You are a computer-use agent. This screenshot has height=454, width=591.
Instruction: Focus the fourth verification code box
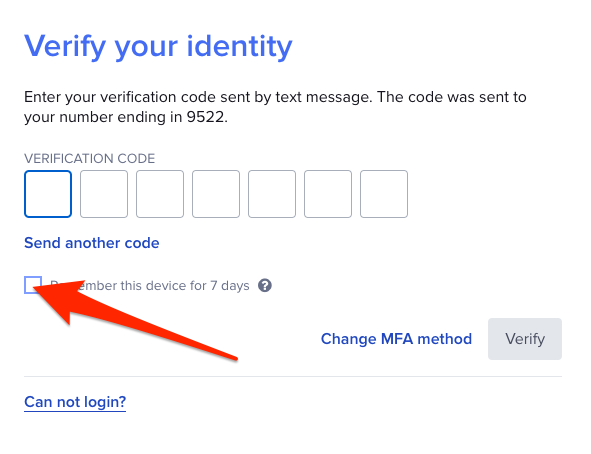(216, 194)
